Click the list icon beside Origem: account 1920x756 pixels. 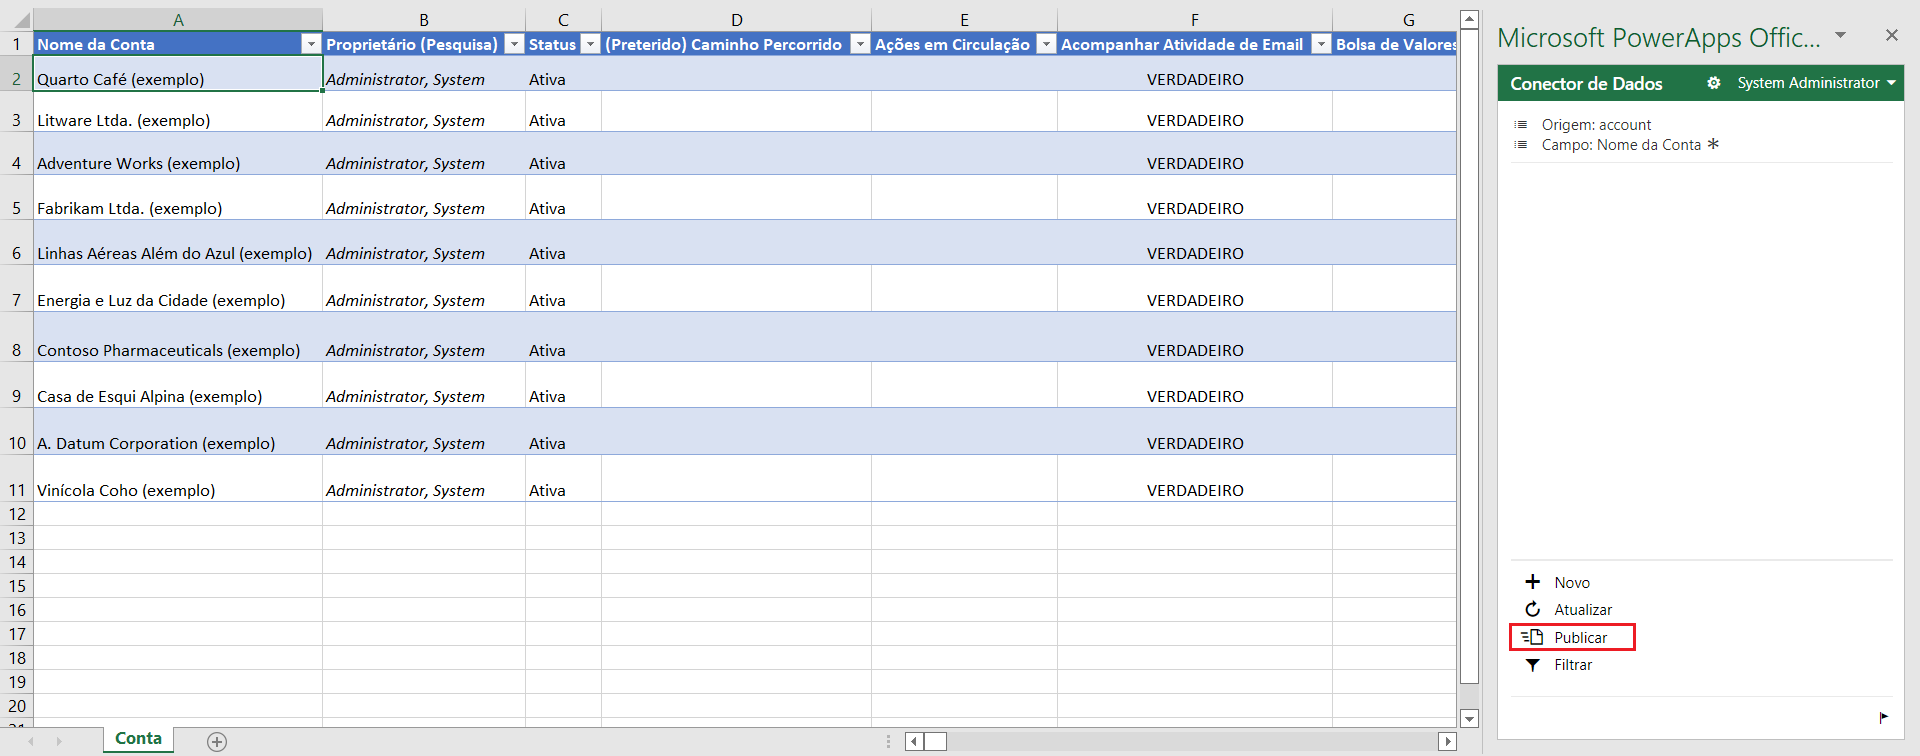(x=1521, y=125)
